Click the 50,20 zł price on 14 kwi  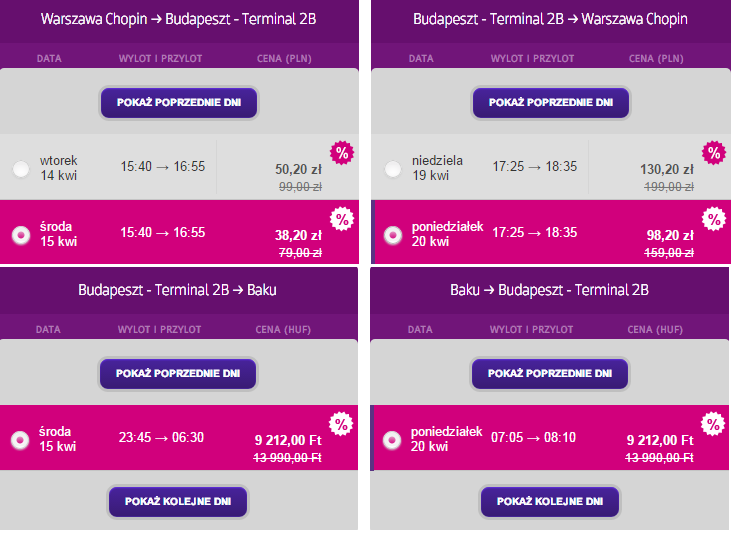[298, 169]
